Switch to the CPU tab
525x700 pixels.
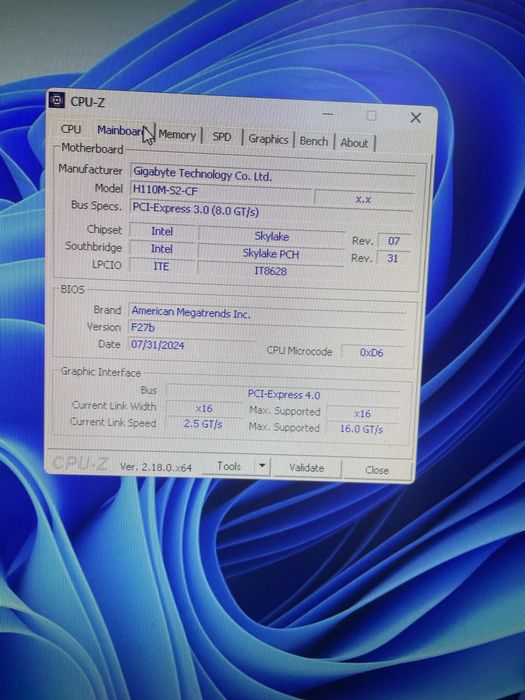click(71, 129)
